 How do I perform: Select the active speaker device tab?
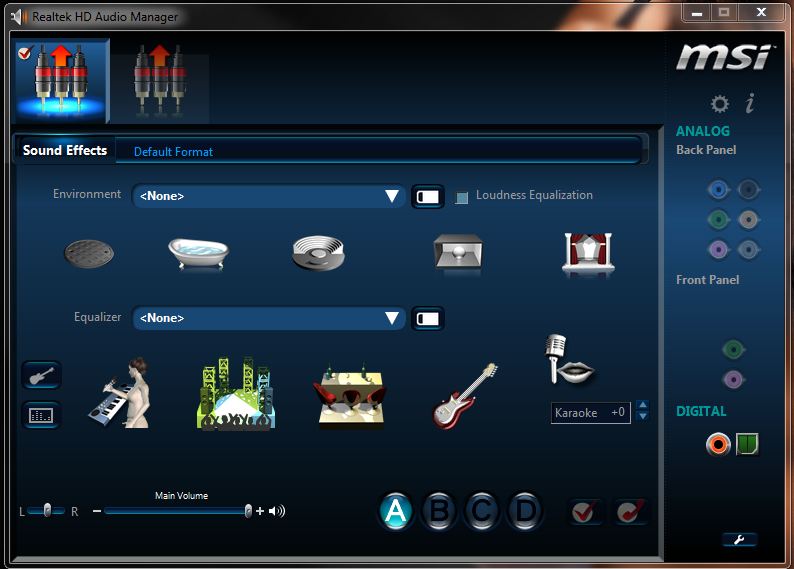coord(61,81)
